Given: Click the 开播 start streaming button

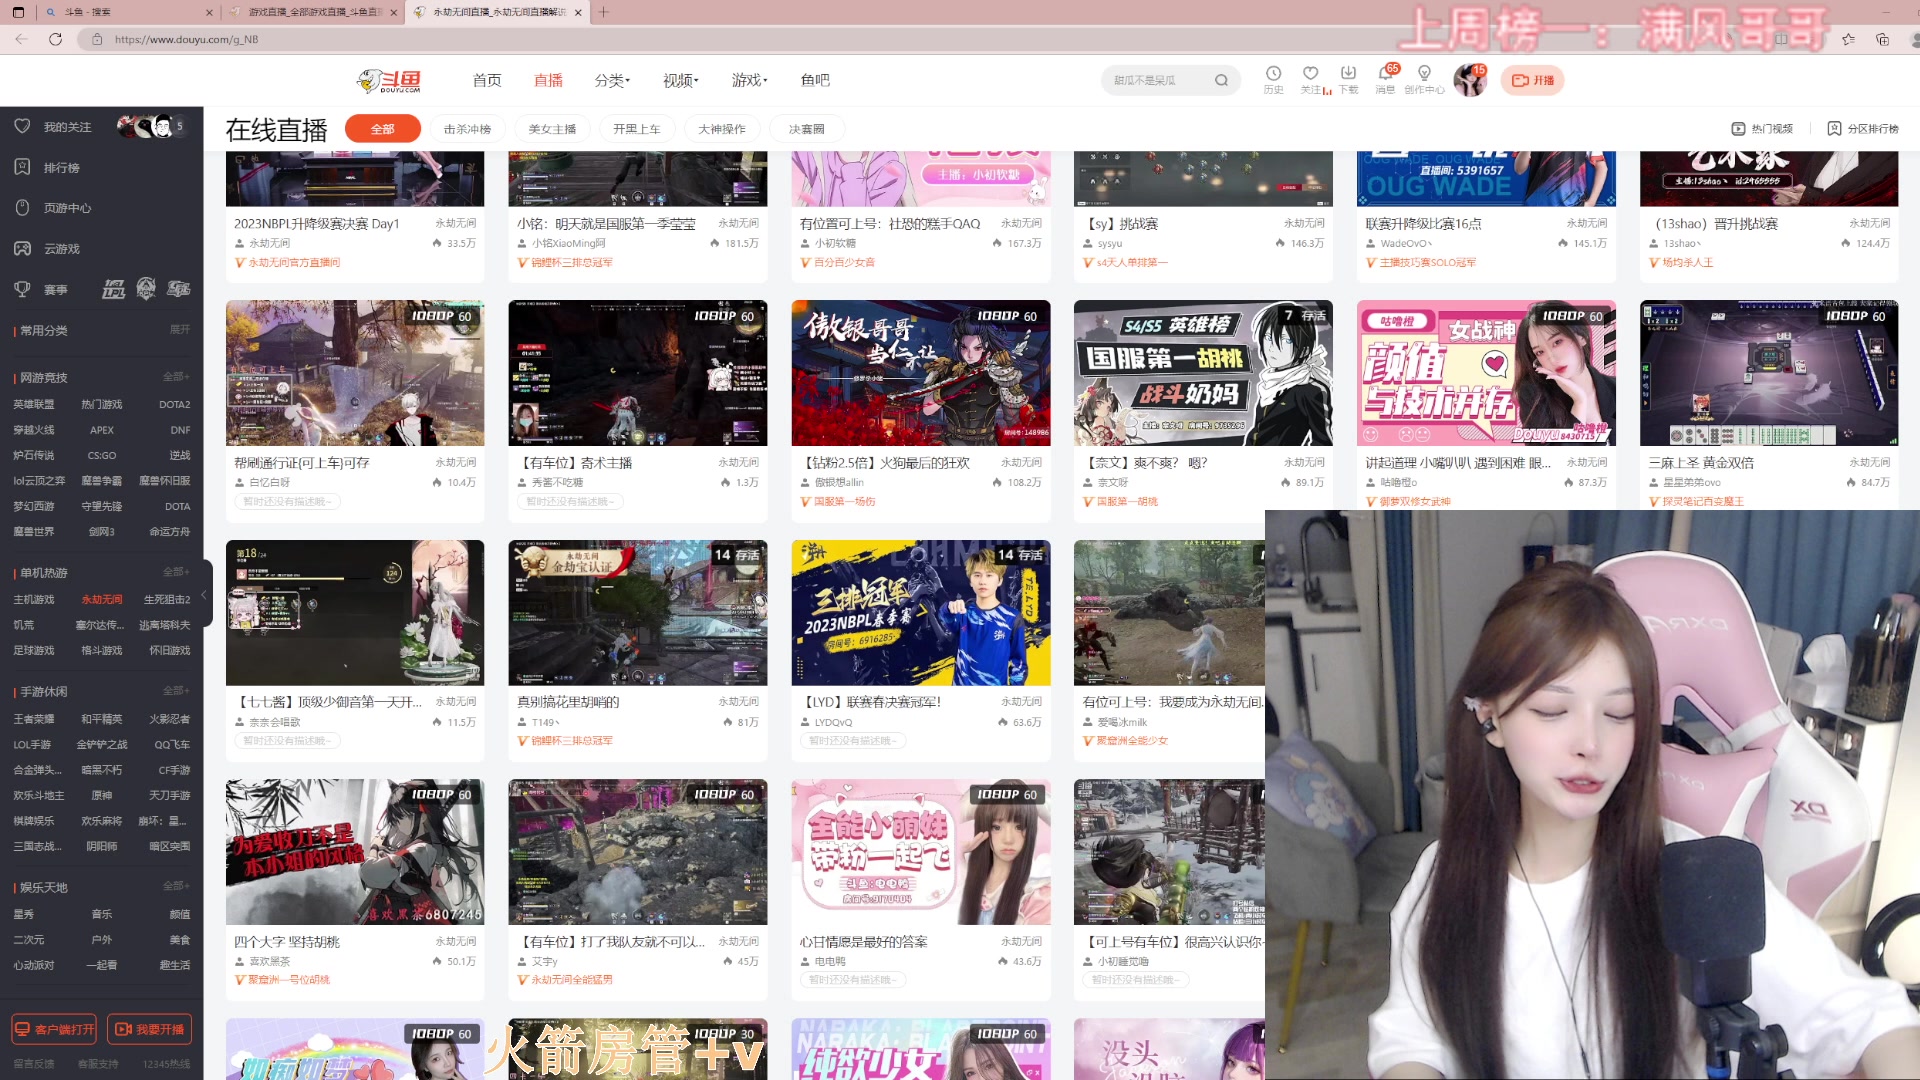Looking at the screenshot, I should tap(1532, 80).
